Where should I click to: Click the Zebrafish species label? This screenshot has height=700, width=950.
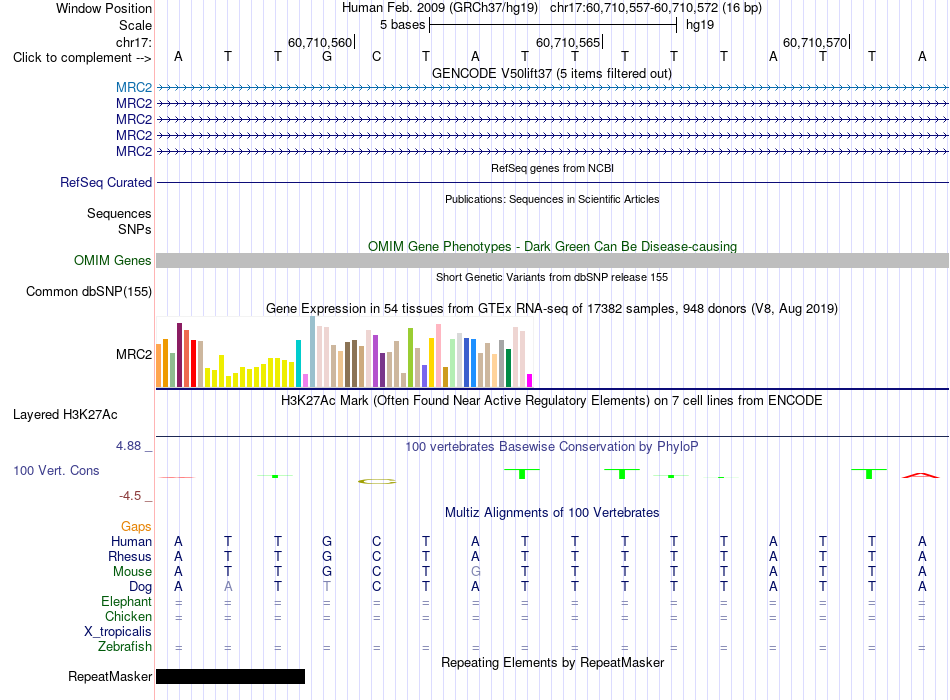pyautogui.click(x=125, y=647)
